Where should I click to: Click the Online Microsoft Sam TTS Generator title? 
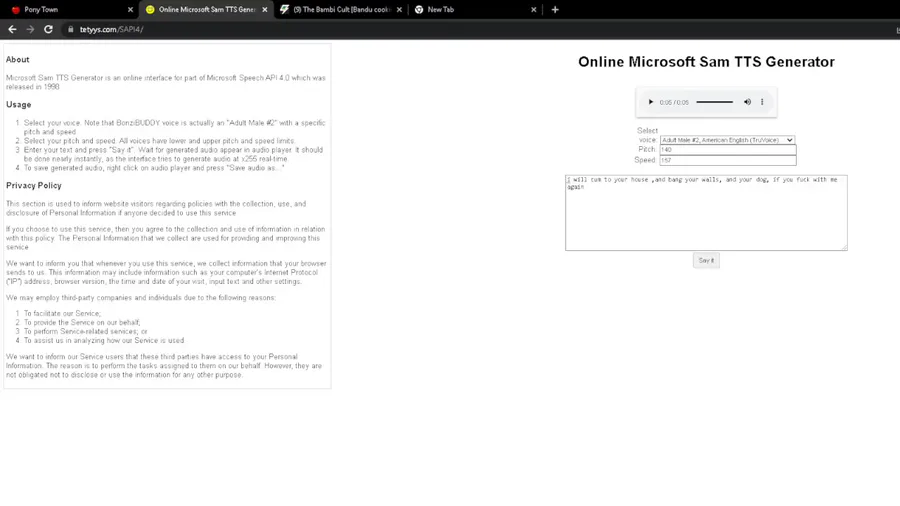706,62
